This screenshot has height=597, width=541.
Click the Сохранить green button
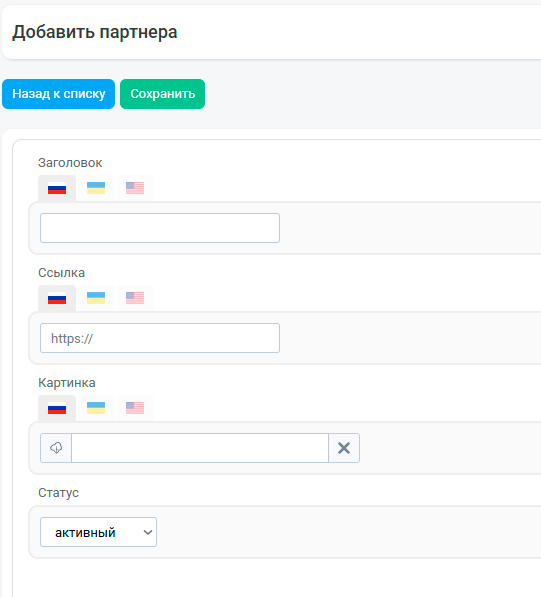point(163,94)
